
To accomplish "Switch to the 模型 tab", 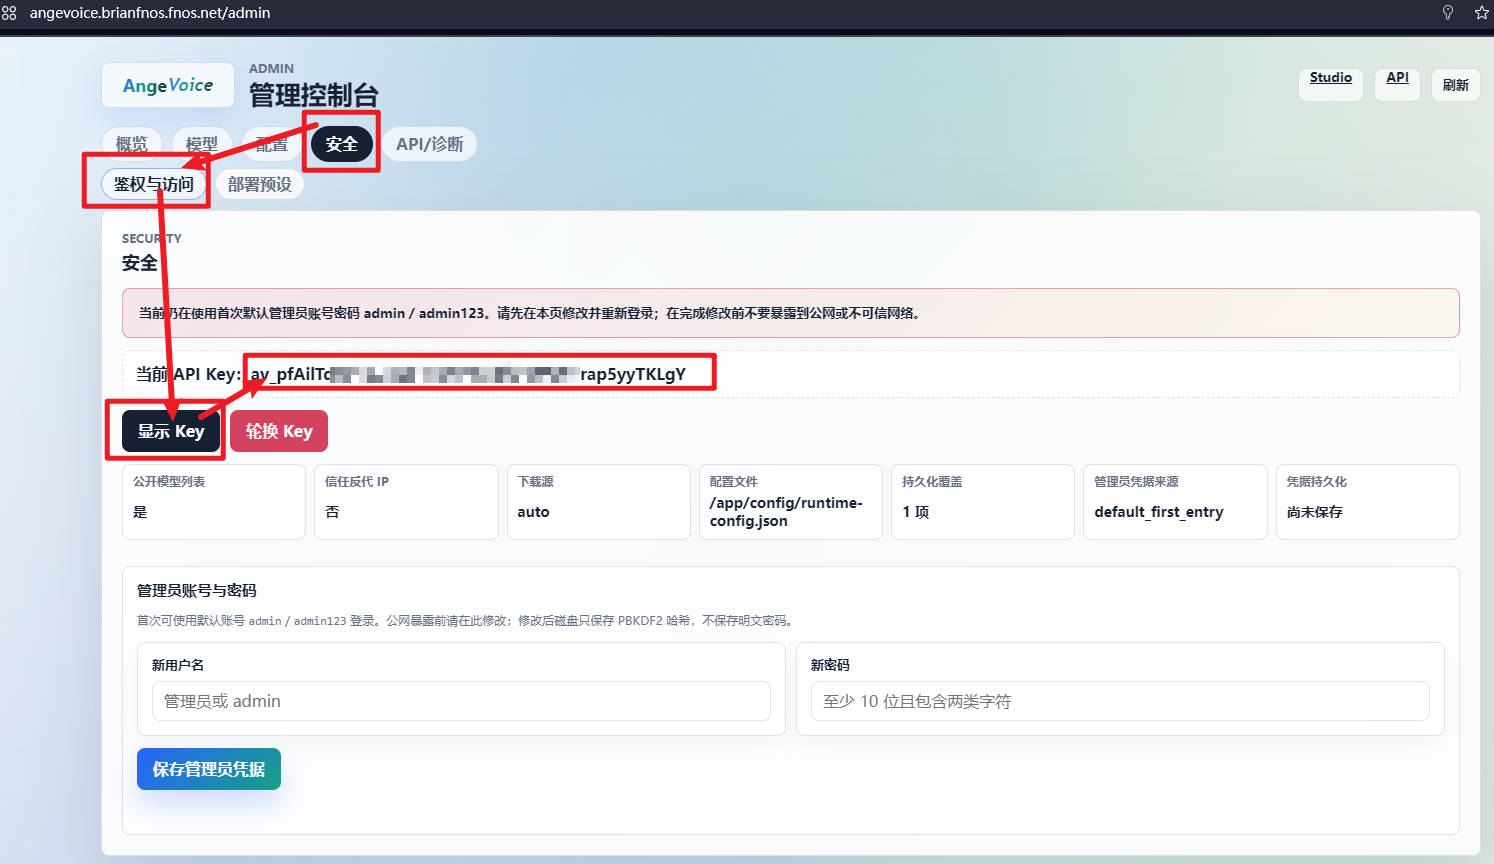I will click(x=202, y=144).
